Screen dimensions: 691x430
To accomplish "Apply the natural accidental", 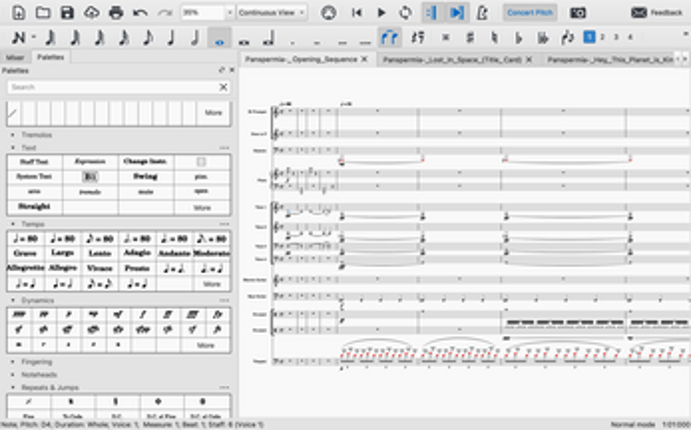I will click(494, 37).
